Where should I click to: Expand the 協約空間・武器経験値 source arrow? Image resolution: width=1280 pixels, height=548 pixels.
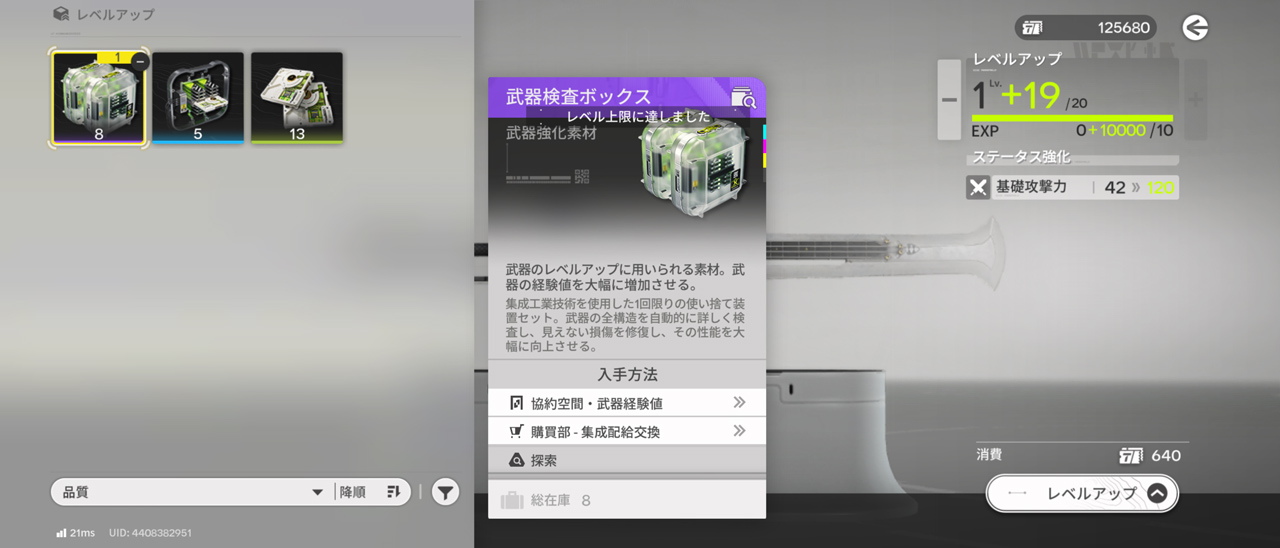[x=739, y=403]
